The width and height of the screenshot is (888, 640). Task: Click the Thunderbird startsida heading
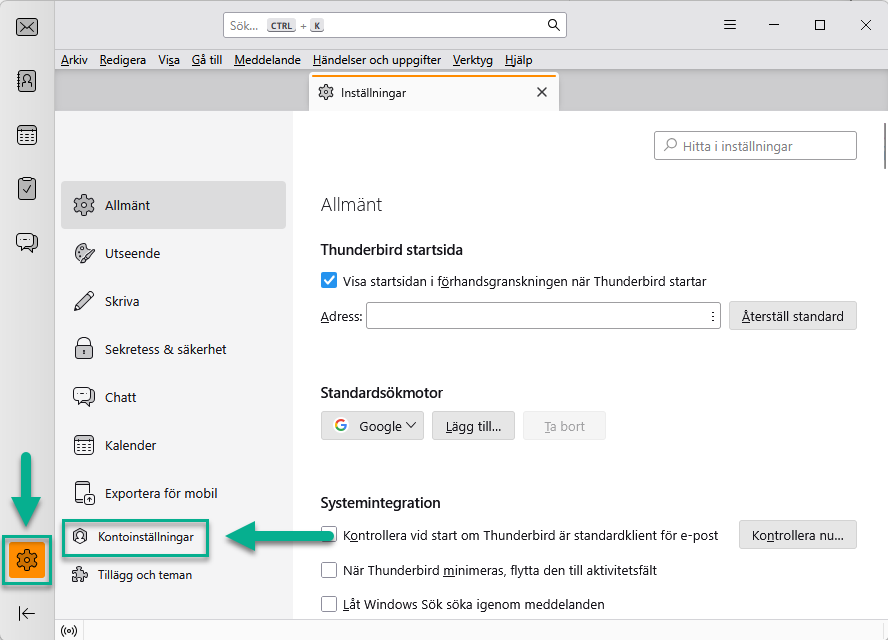tap(391, 250)
